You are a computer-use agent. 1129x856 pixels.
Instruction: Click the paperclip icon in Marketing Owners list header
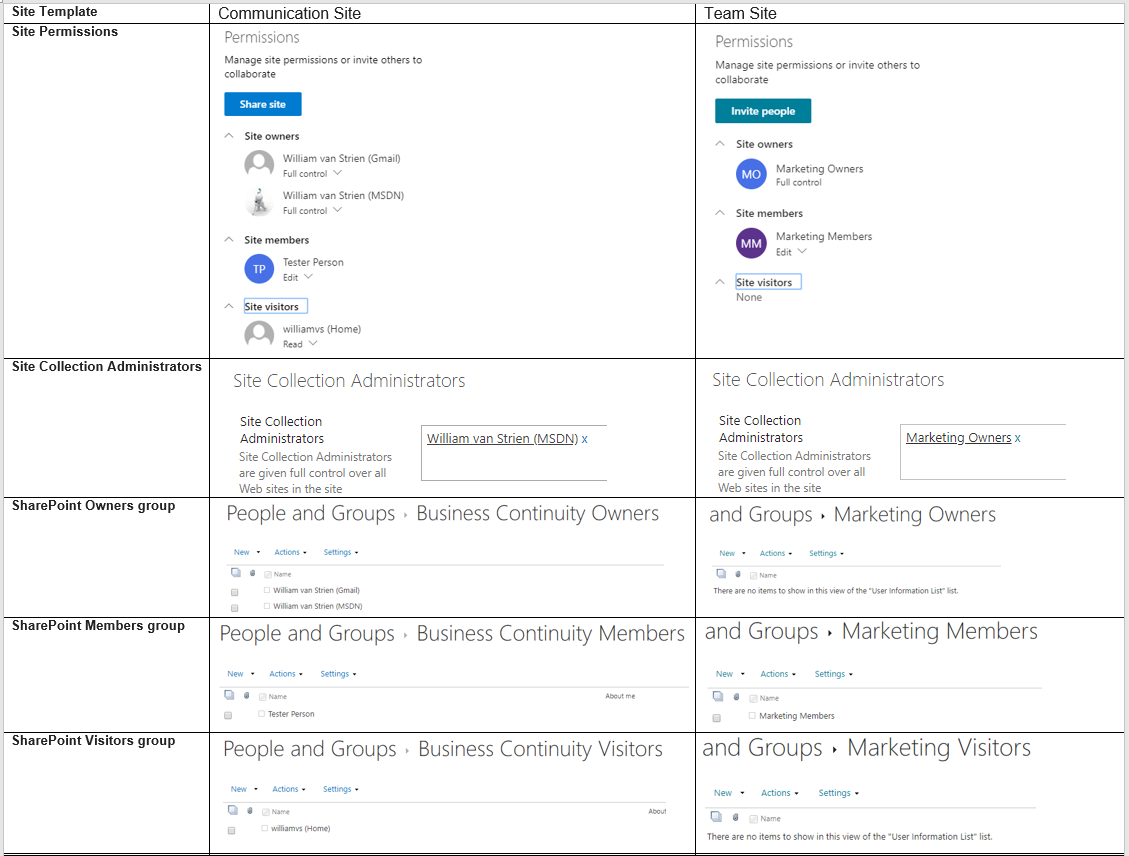[x=737, y=574]
